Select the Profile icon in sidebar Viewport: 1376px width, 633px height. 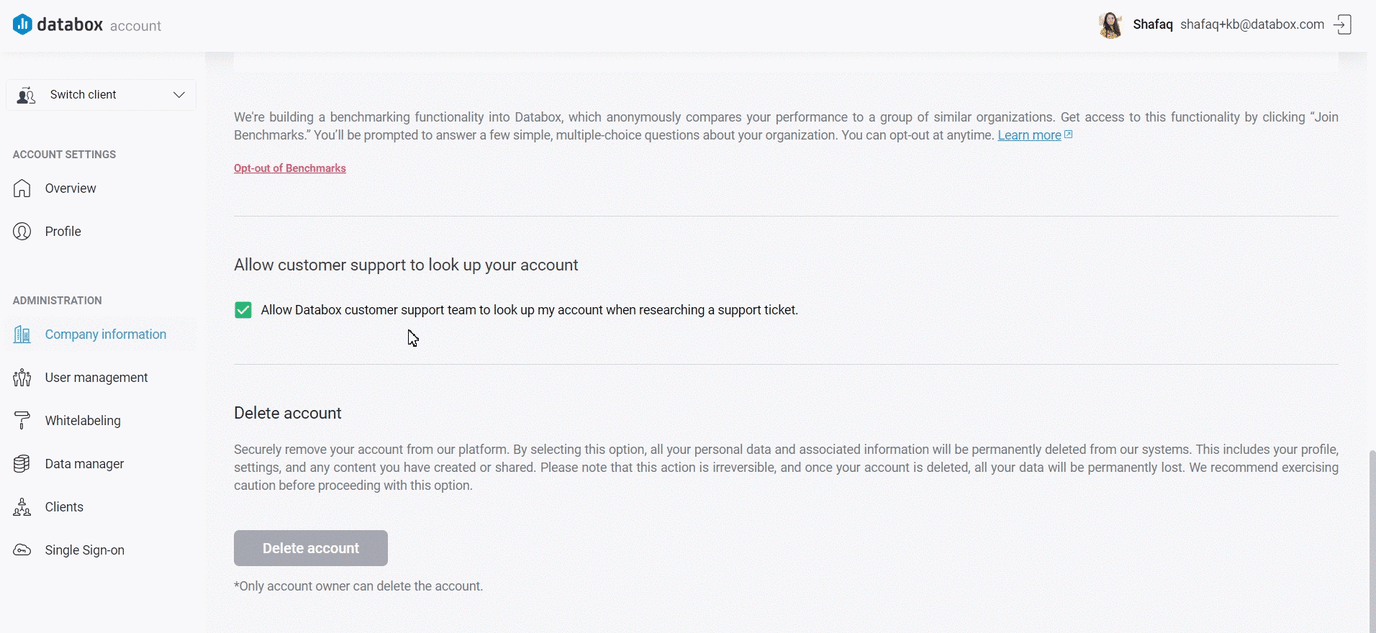click(21, 230)
